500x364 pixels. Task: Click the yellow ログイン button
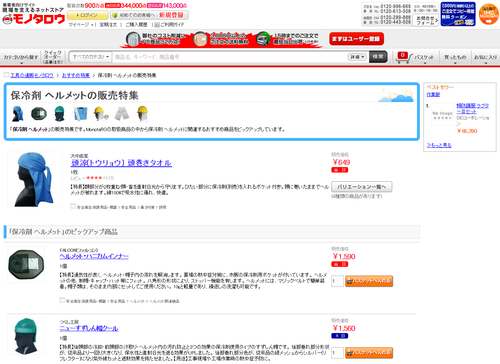coord(88,15)
